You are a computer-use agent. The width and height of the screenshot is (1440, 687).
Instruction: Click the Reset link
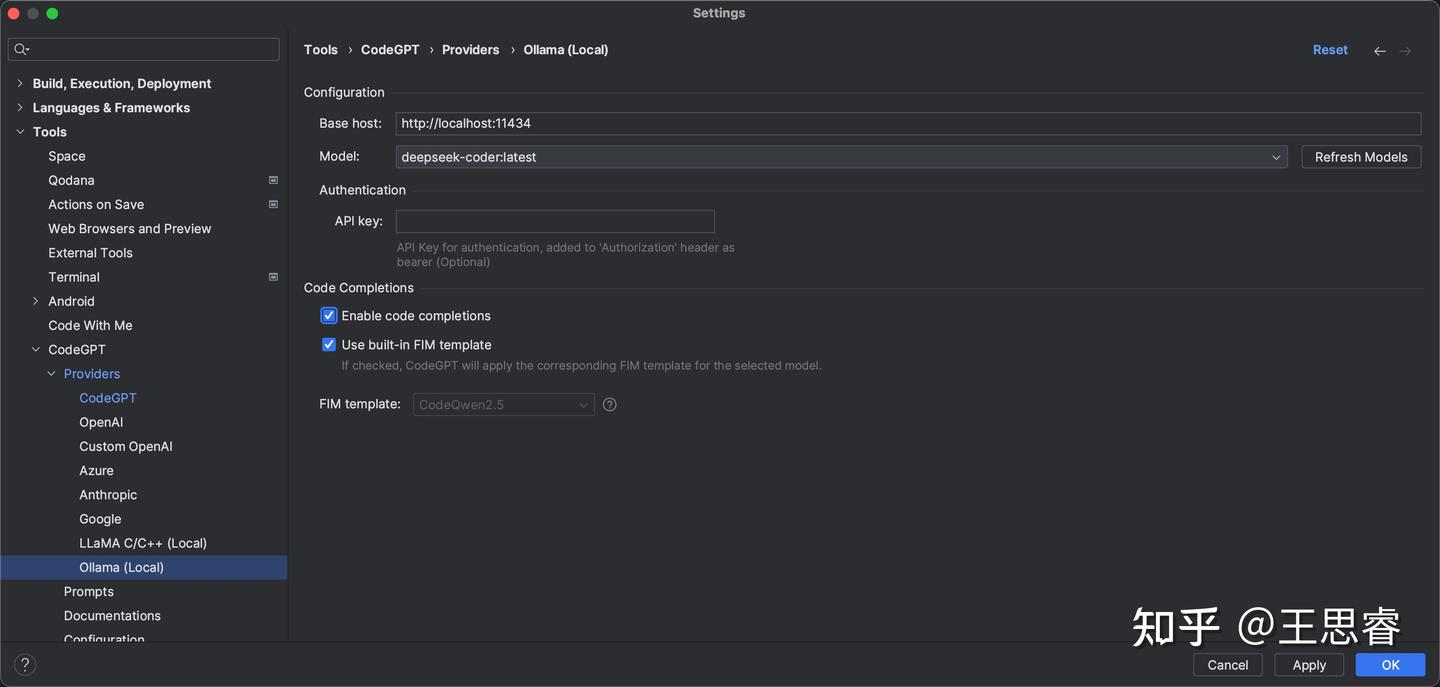(x=1330, y=50)
